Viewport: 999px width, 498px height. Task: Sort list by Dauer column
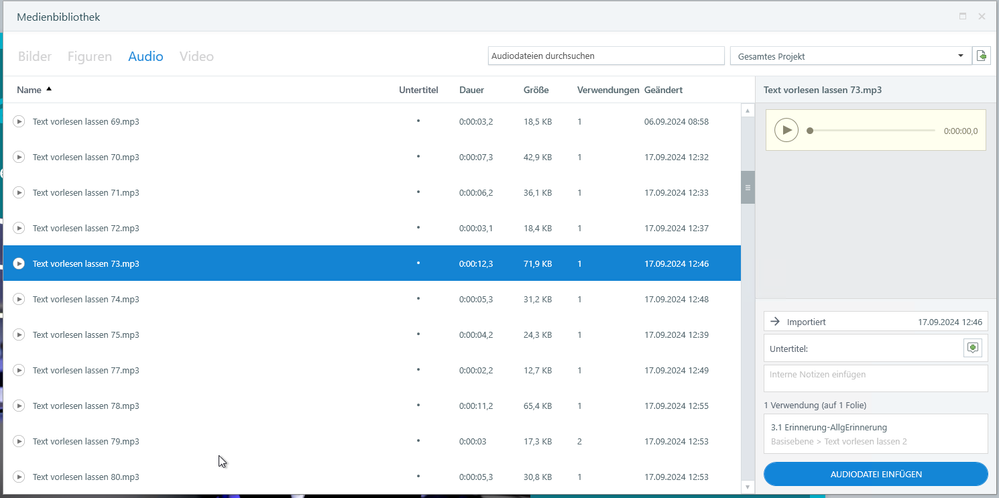[x=471, y=90]
